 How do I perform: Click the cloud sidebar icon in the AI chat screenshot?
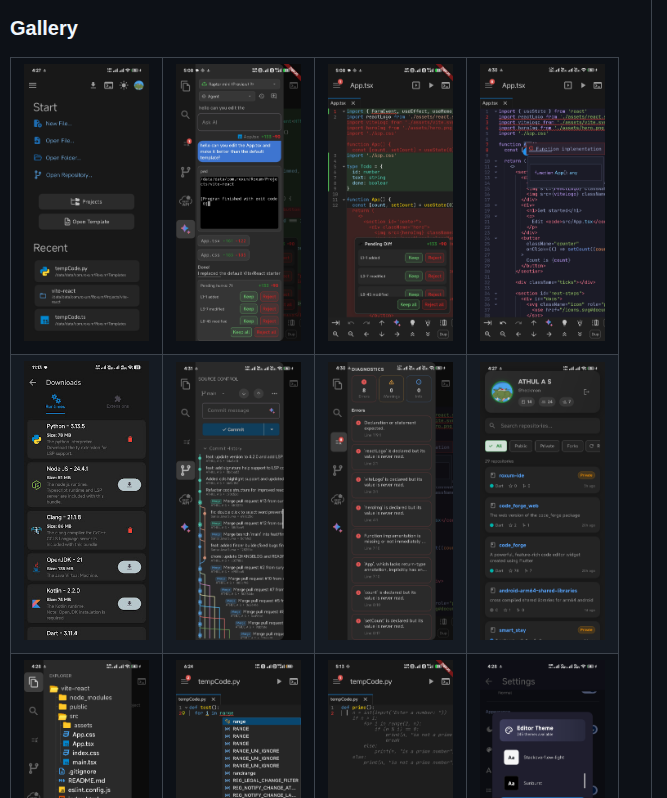[x=185, y=201]
